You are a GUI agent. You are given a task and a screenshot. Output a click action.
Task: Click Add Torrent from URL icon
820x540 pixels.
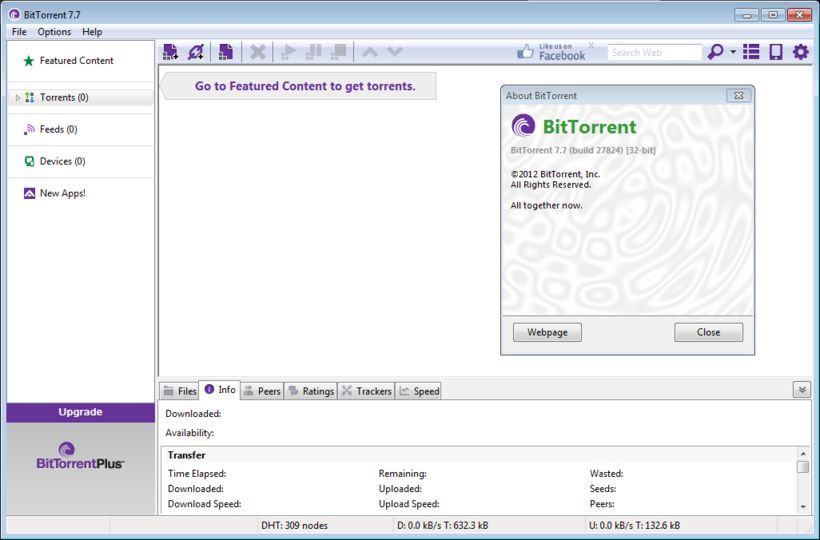click(x=196, y=52)
